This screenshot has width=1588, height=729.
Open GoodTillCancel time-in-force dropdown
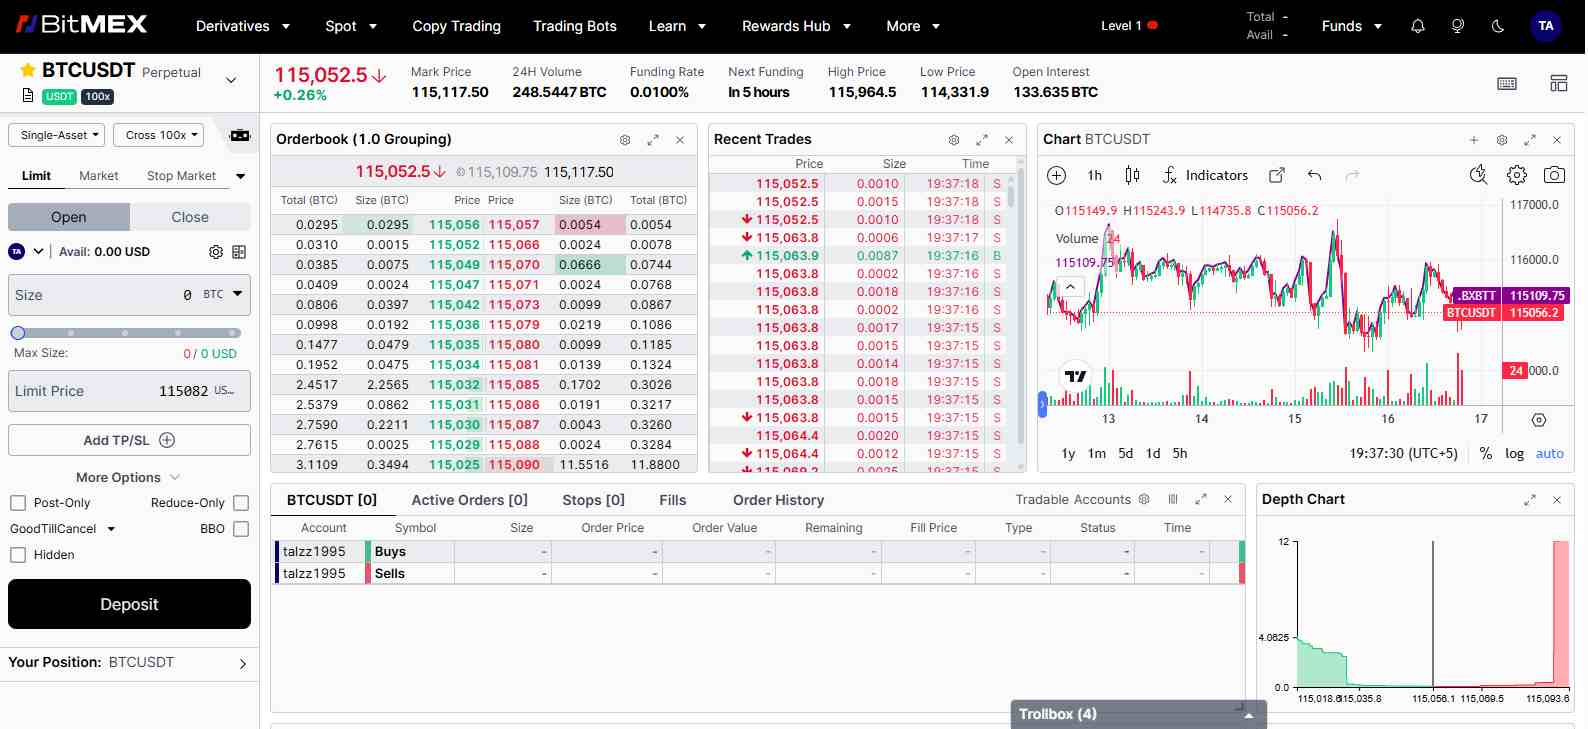point(63,529)
